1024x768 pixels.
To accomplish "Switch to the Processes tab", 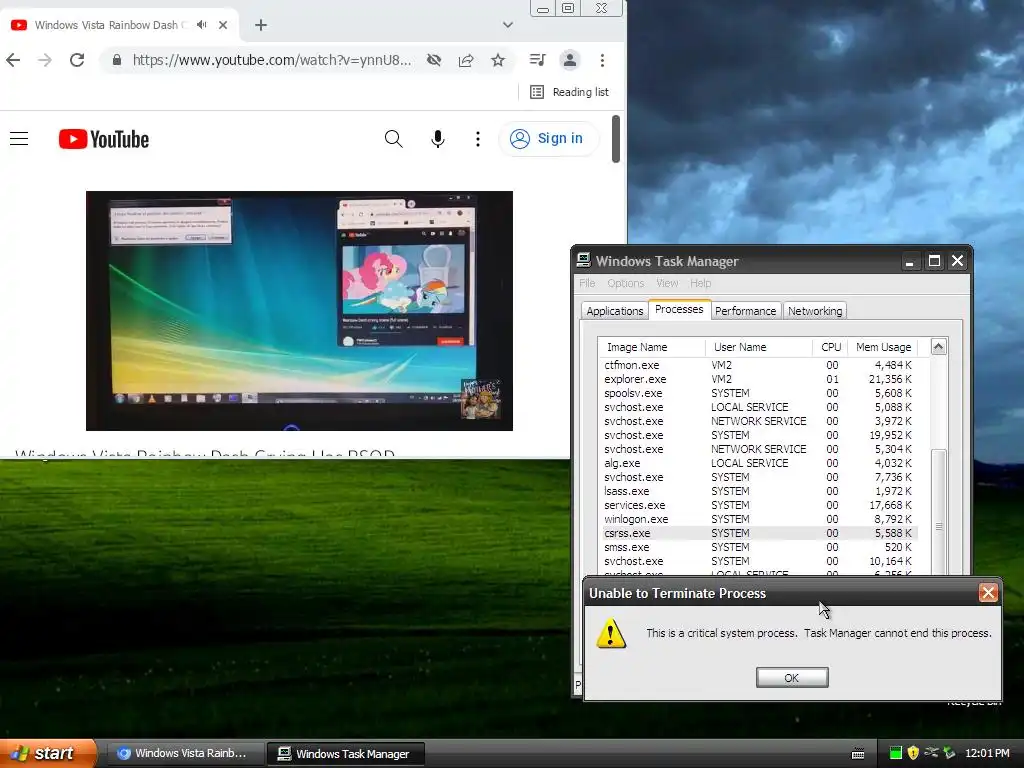I will 679,310.
